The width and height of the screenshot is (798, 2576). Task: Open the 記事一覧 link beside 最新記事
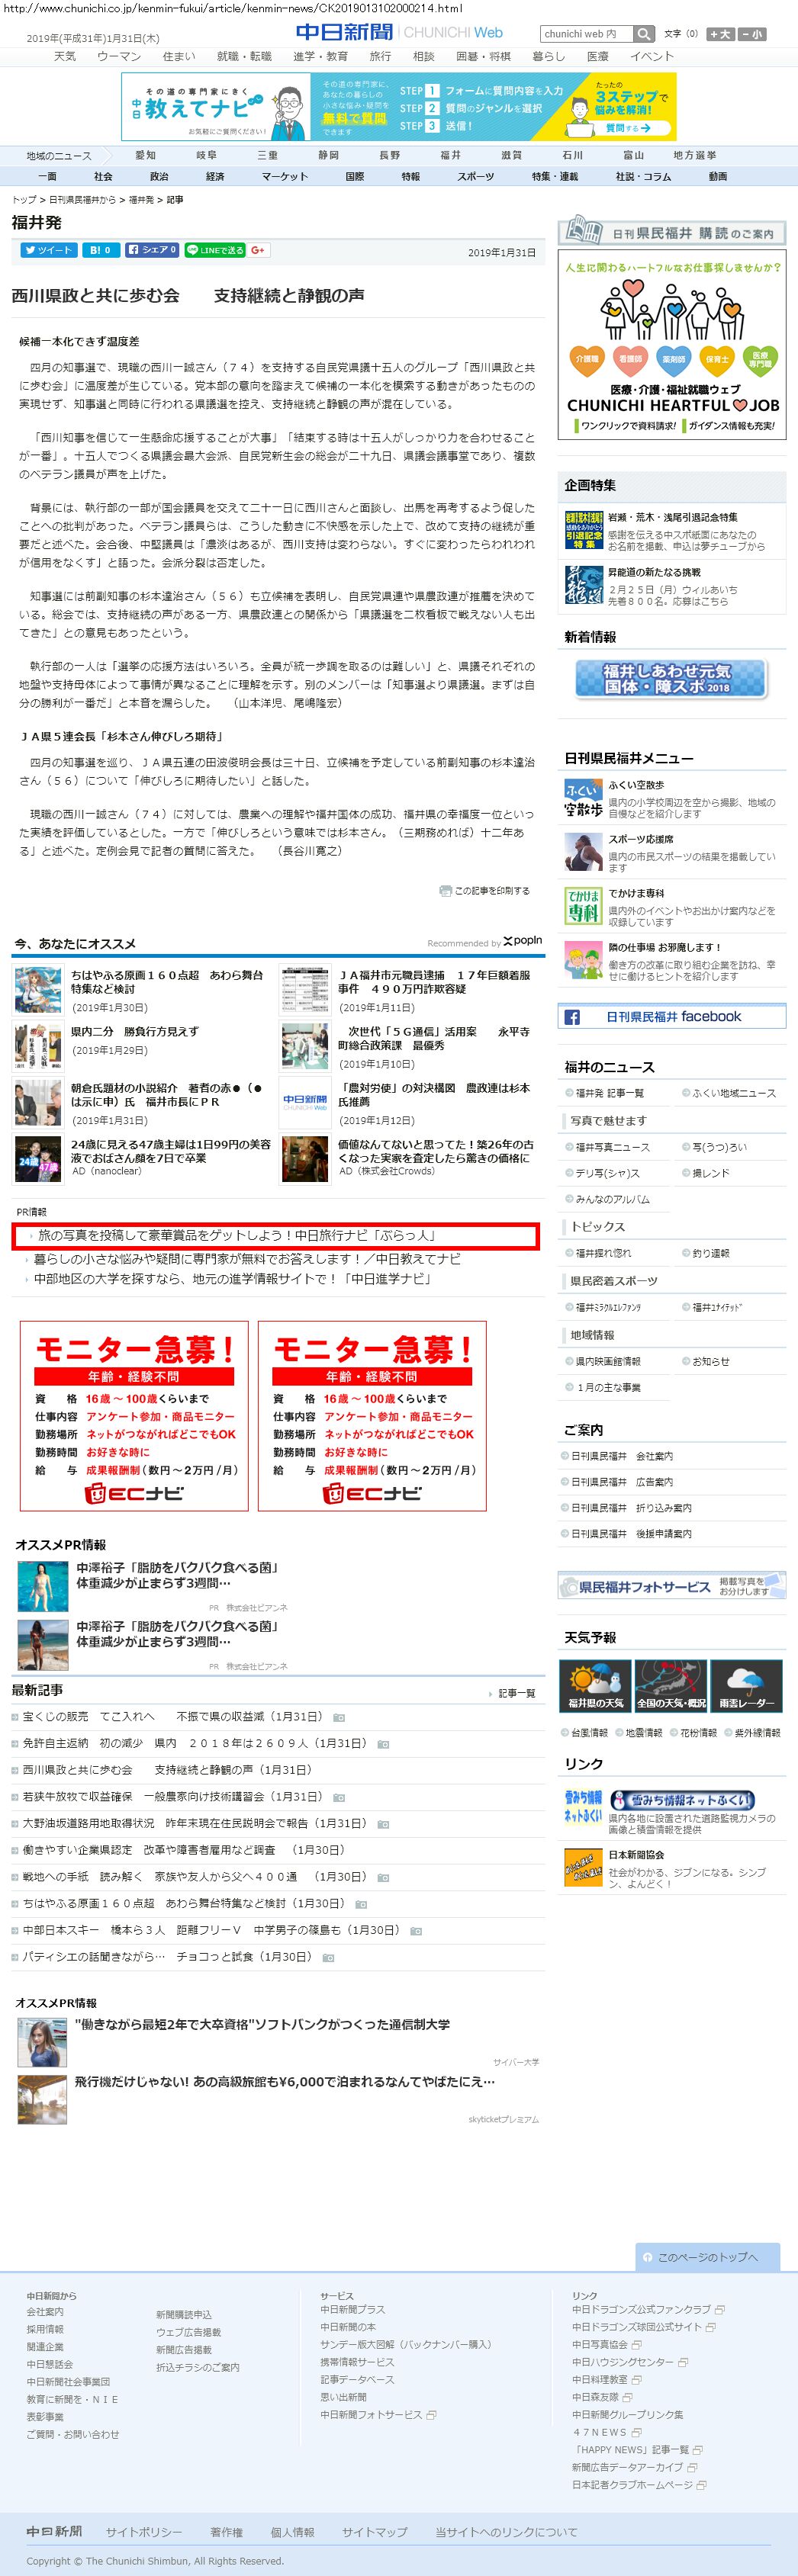(x=517, y=1693)
